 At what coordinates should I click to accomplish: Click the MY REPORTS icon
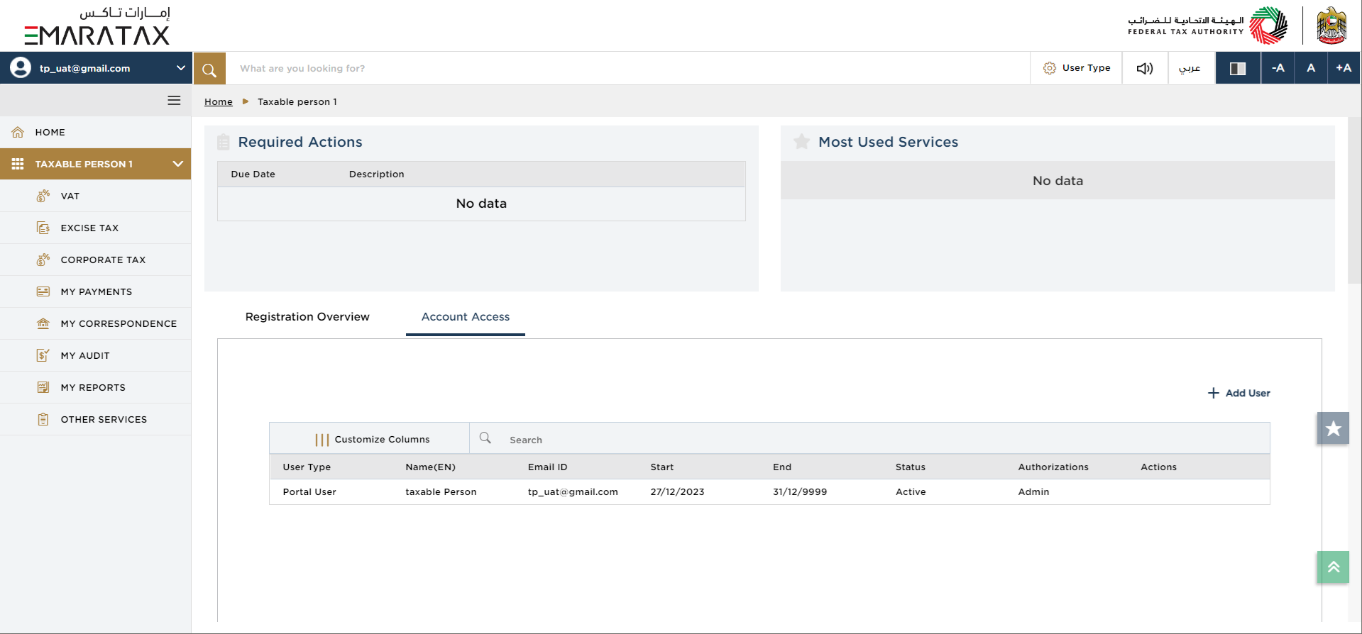pos(43,388)
